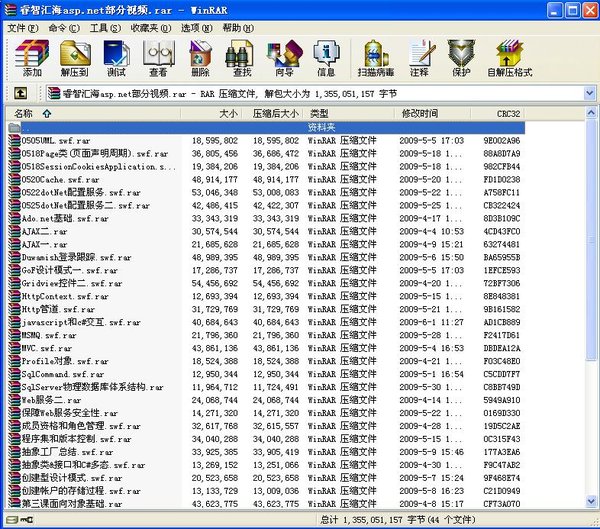Click 自解压格式 (SFX) icon

510,58
